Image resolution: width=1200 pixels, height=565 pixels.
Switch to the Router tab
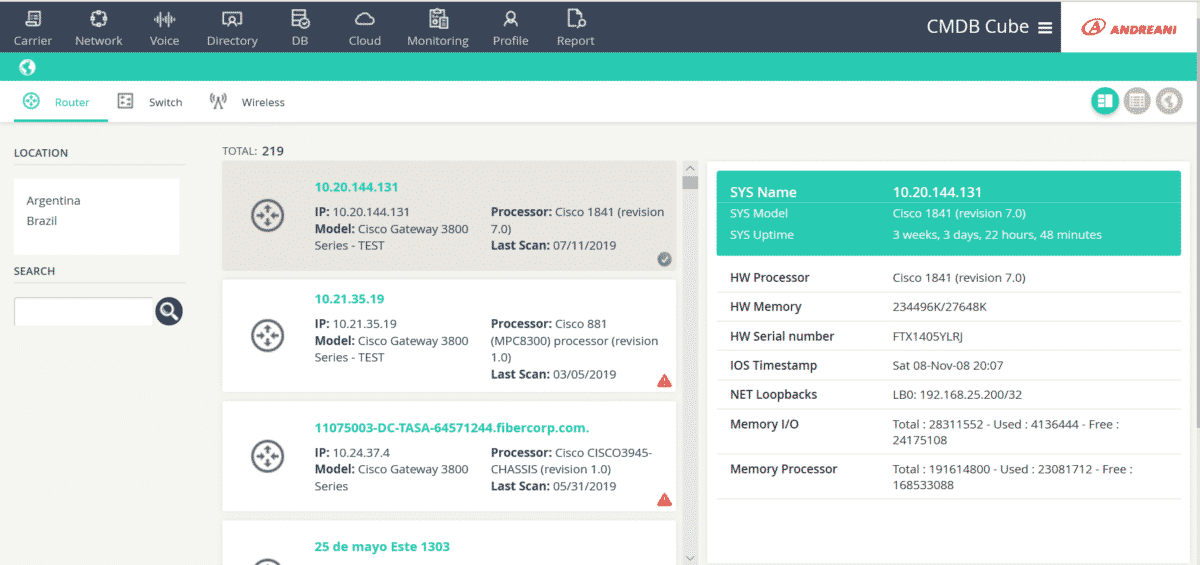[x=57, y=102]
